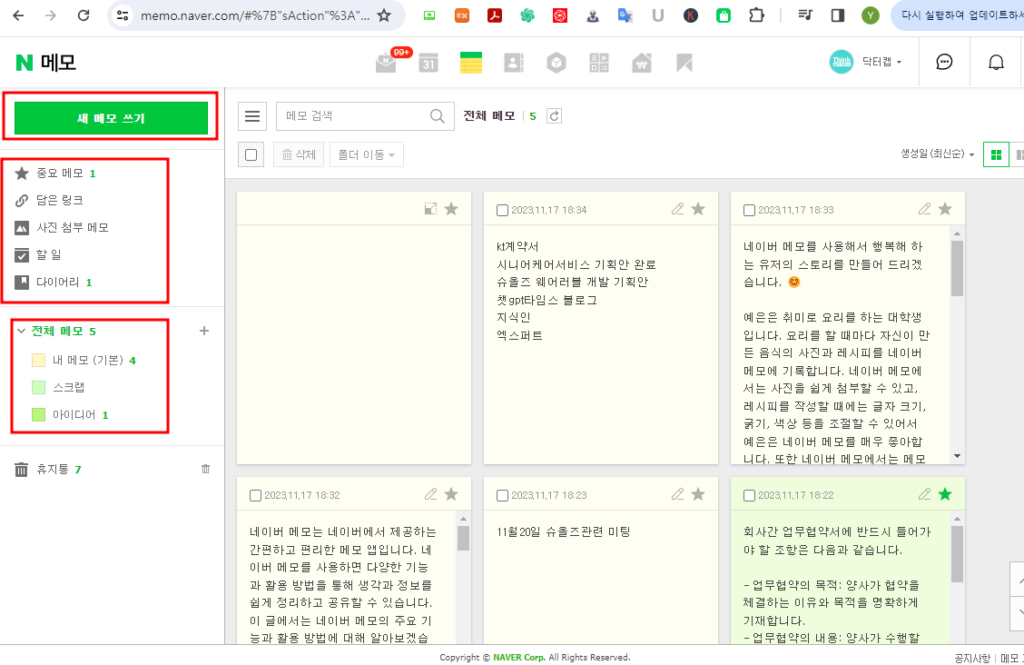Collapse the 전체 메모 folder tree
1024x665 pixels.
[x=22, y=331]
